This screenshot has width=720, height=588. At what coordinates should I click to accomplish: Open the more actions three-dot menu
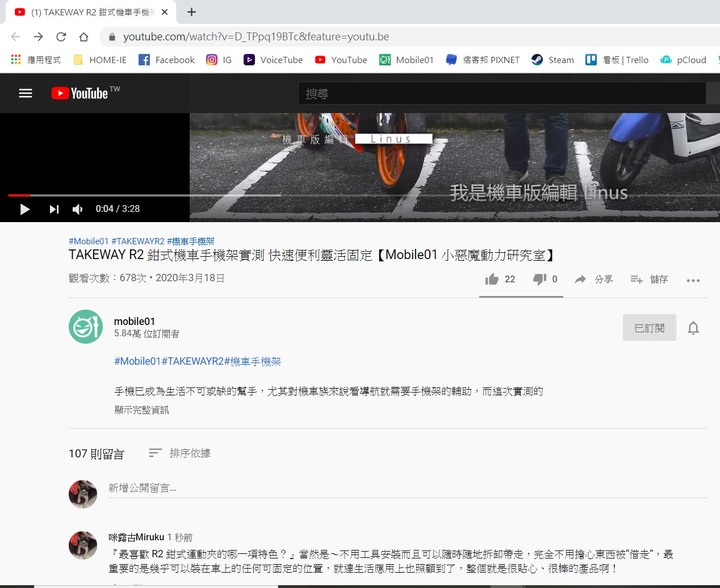693,280
